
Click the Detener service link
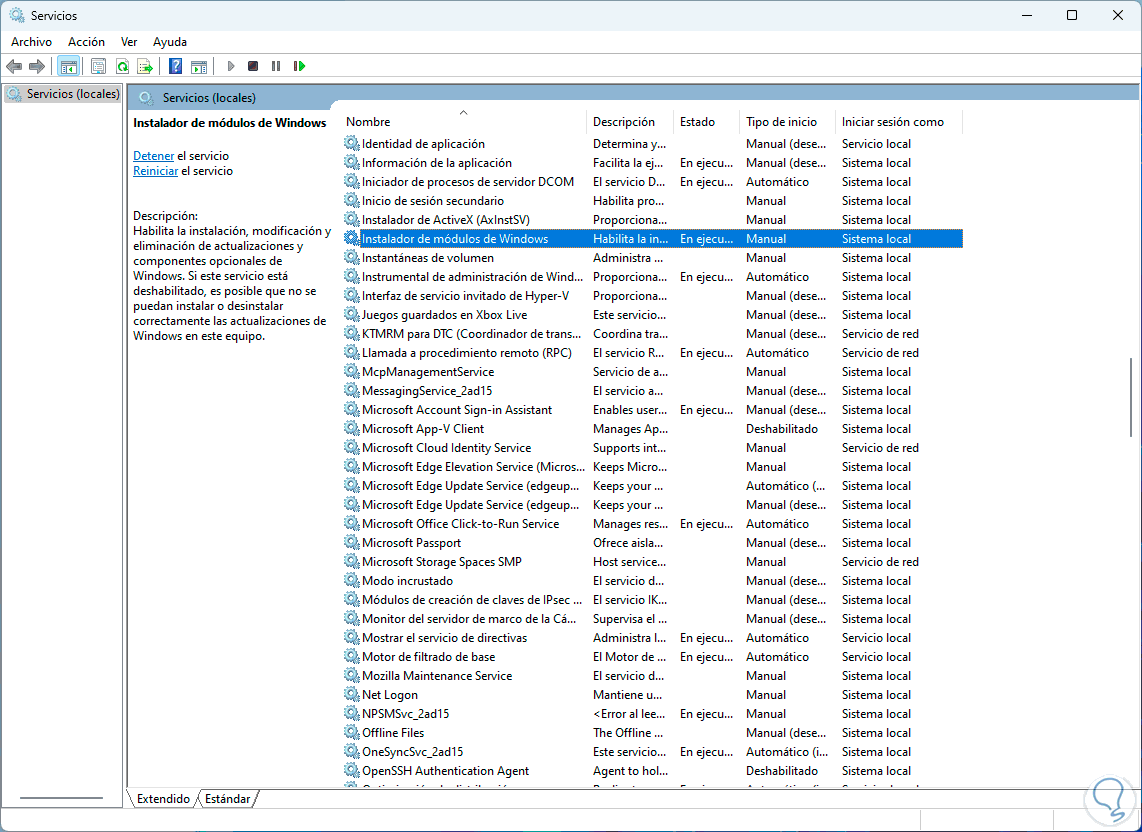point(153,156)
